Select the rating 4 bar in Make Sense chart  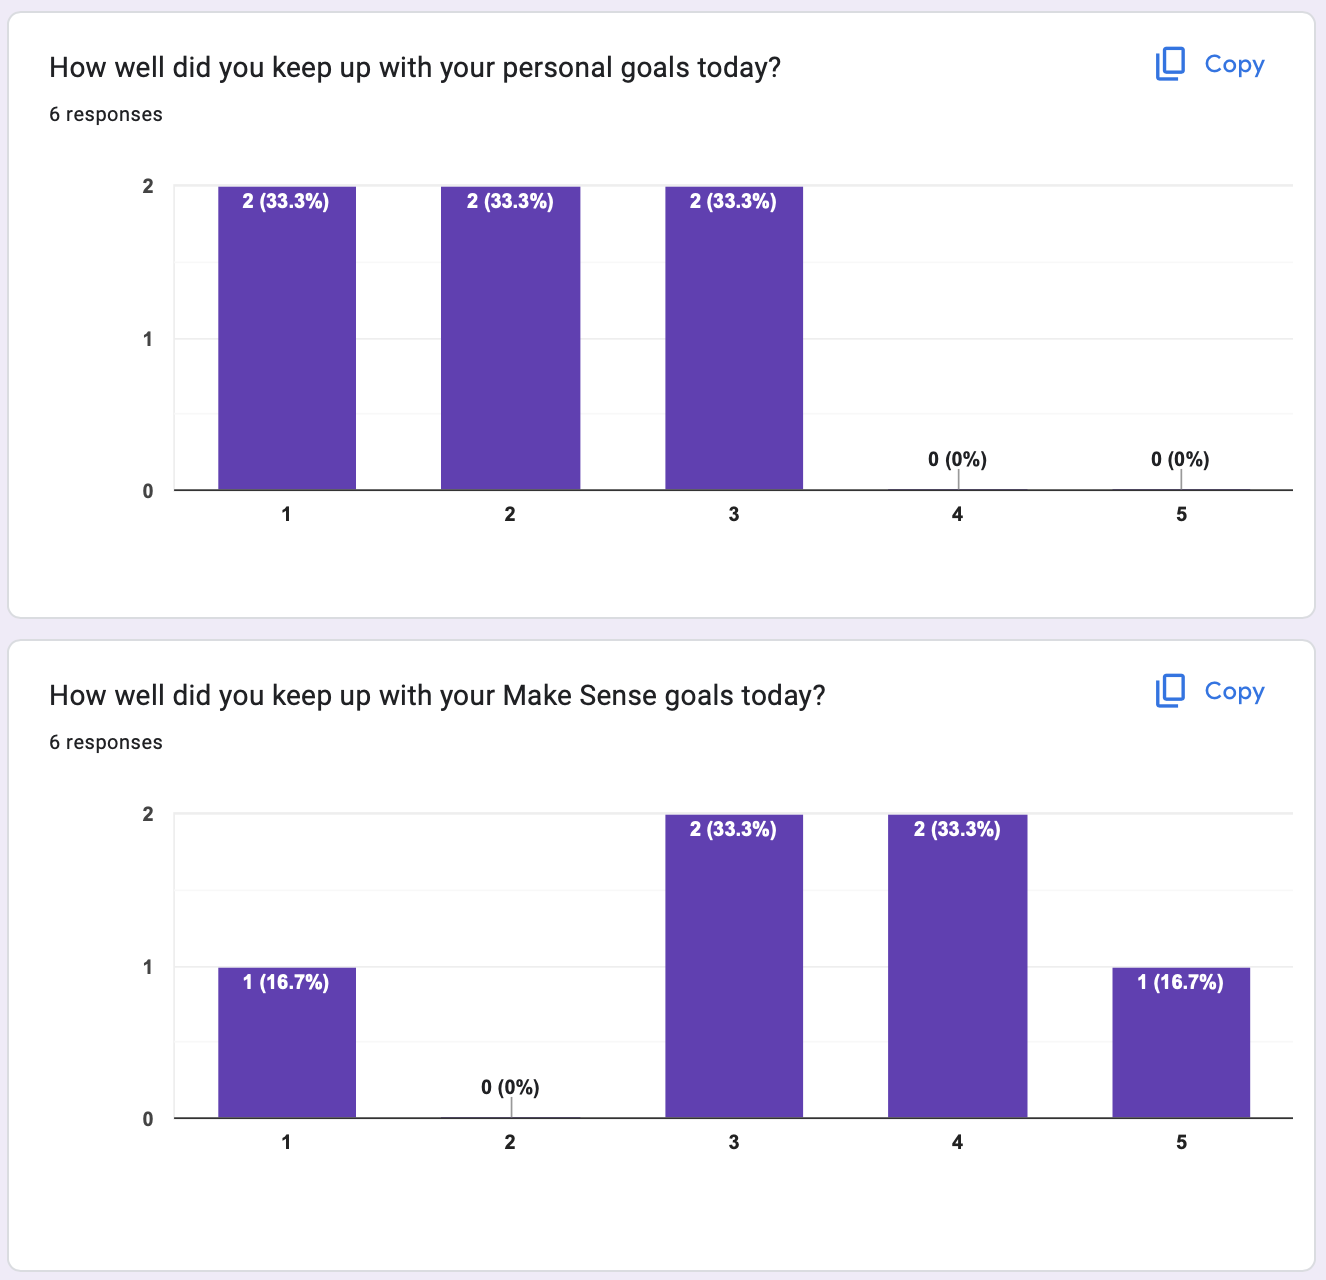(x=957, y=966)
